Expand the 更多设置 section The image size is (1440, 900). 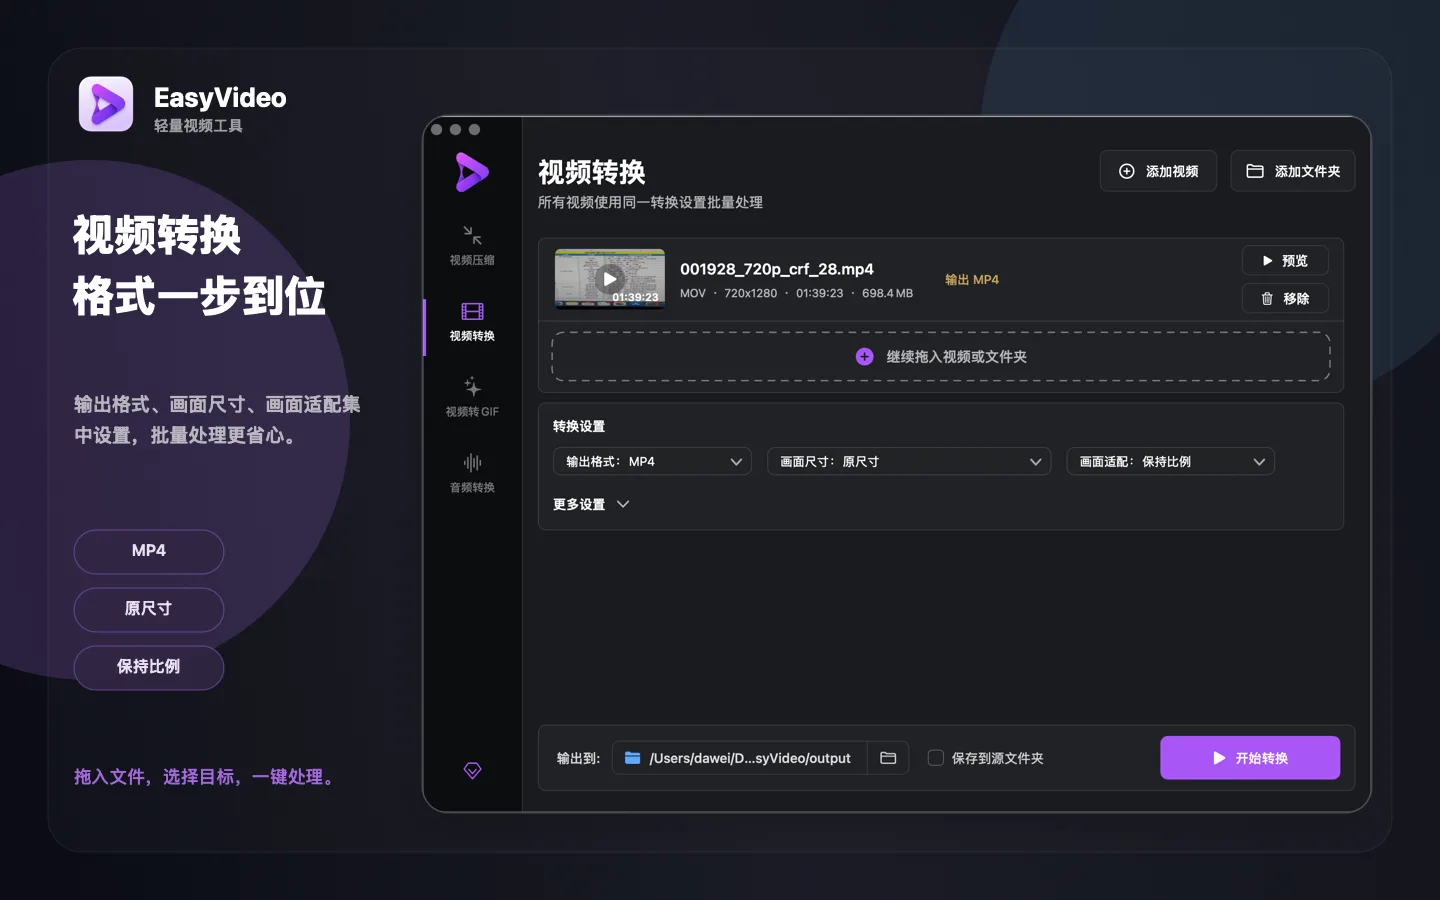(591, 504)
